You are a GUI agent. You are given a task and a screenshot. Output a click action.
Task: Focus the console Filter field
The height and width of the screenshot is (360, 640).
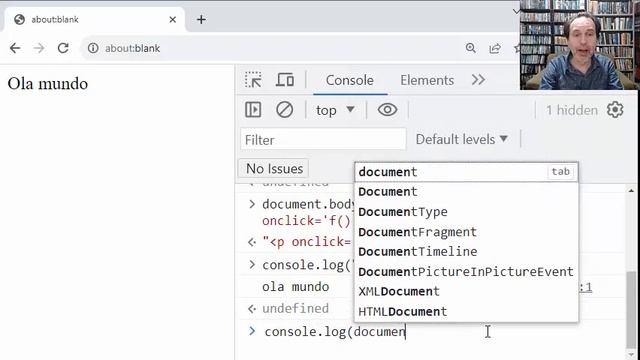[x=323, y=140]
